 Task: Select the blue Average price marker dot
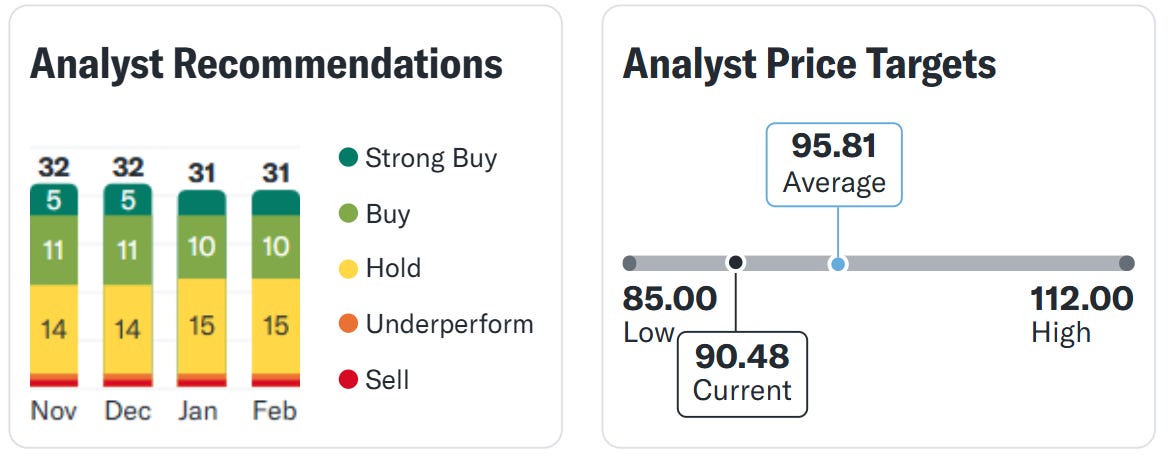point(838,264)
